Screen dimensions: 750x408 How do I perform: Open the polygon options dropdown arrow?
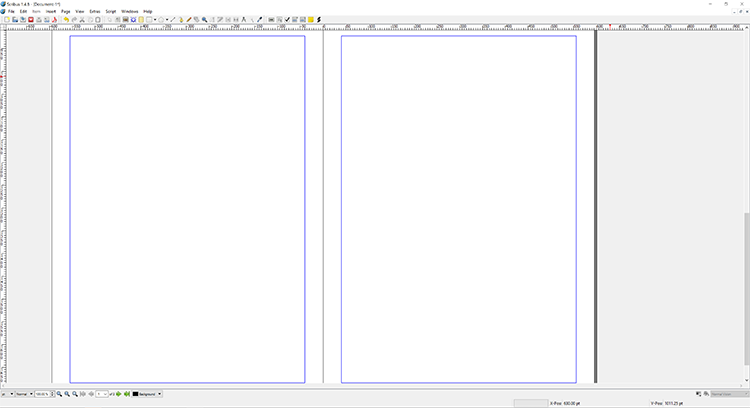[x=167, y=20]
